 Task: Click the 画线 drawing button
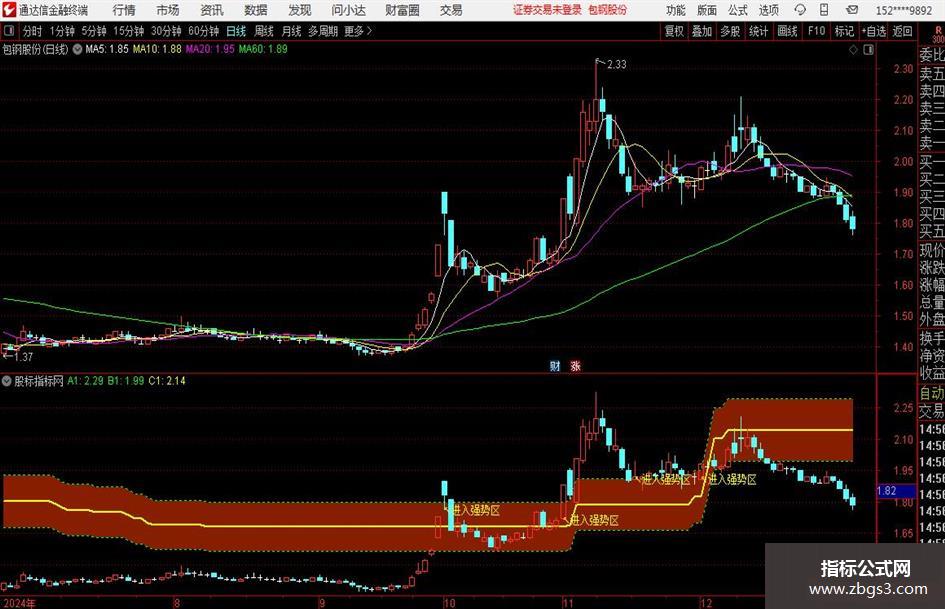(787, 31)
